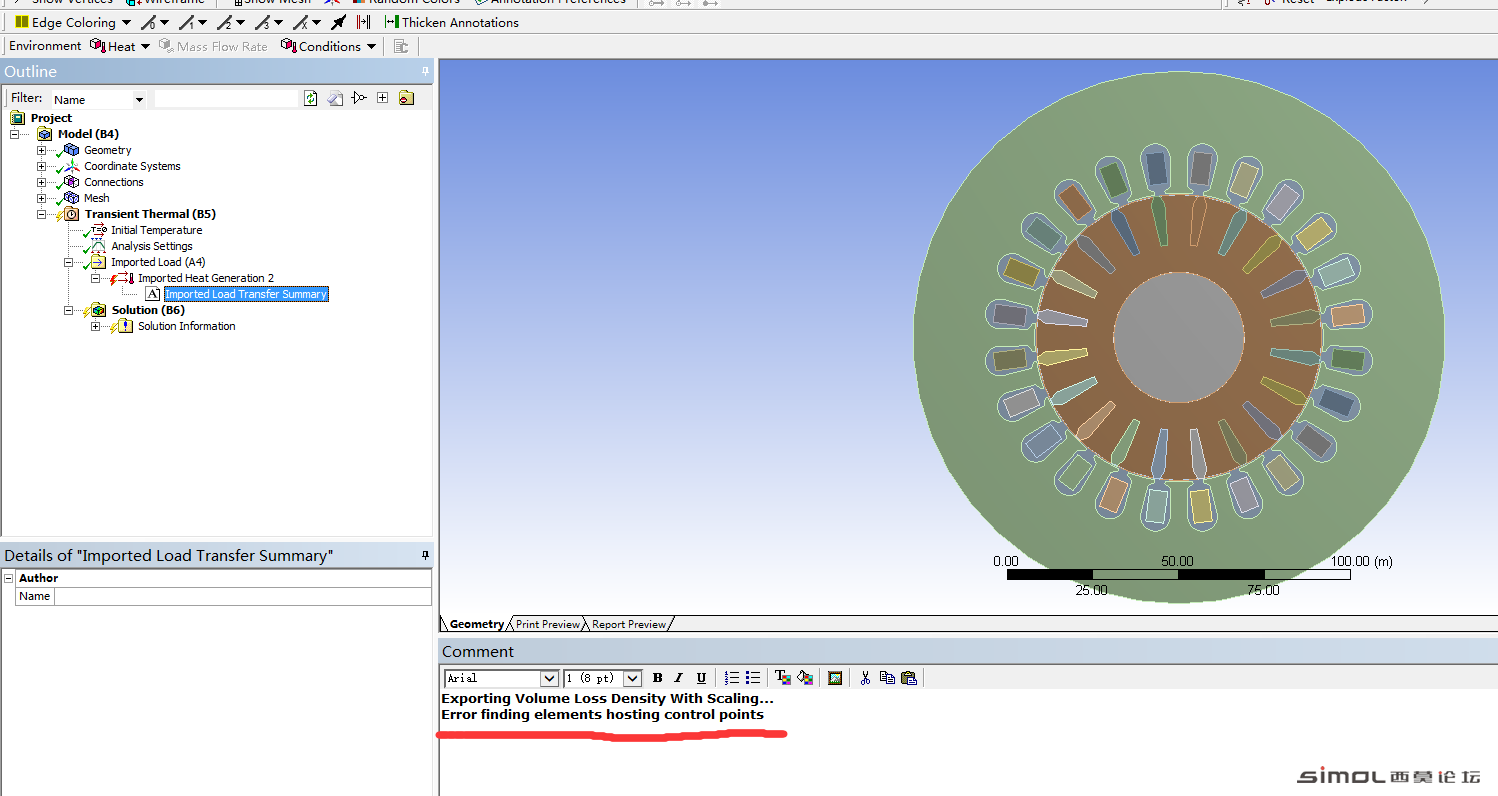Click the black arrow direction icon
Viewport: 1498px width, 796px height.
coord(339,22)
